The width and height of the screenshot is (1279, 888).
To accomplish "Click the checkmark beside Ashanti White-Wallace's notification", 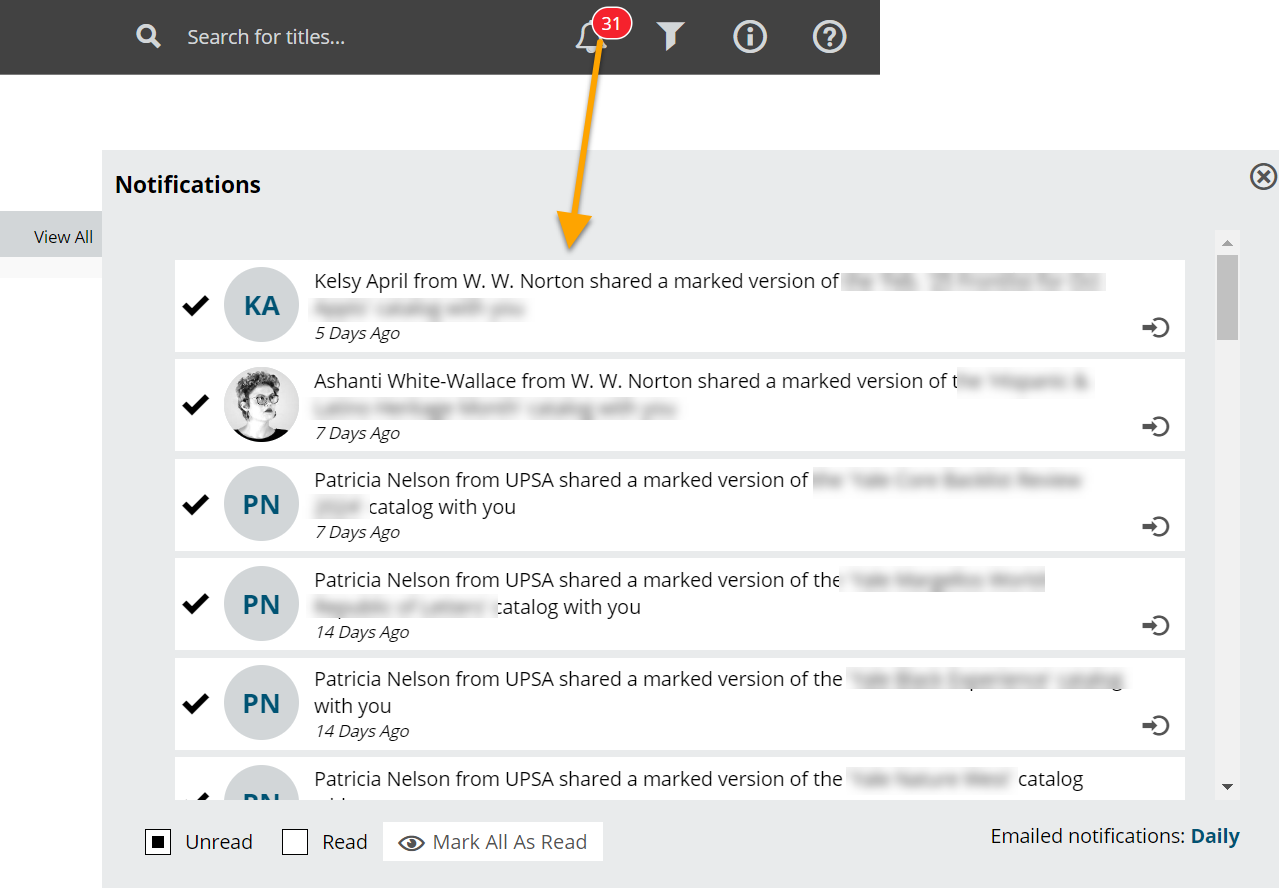I will coord(196,405).
